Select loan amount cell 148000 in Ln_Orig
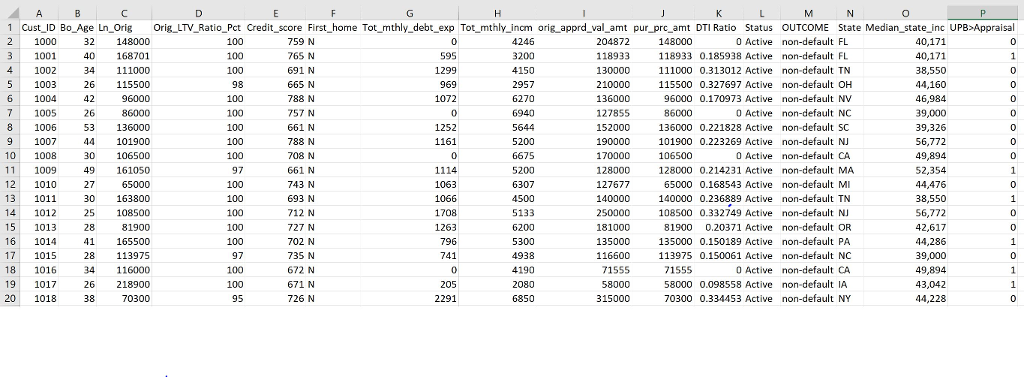 125,42
